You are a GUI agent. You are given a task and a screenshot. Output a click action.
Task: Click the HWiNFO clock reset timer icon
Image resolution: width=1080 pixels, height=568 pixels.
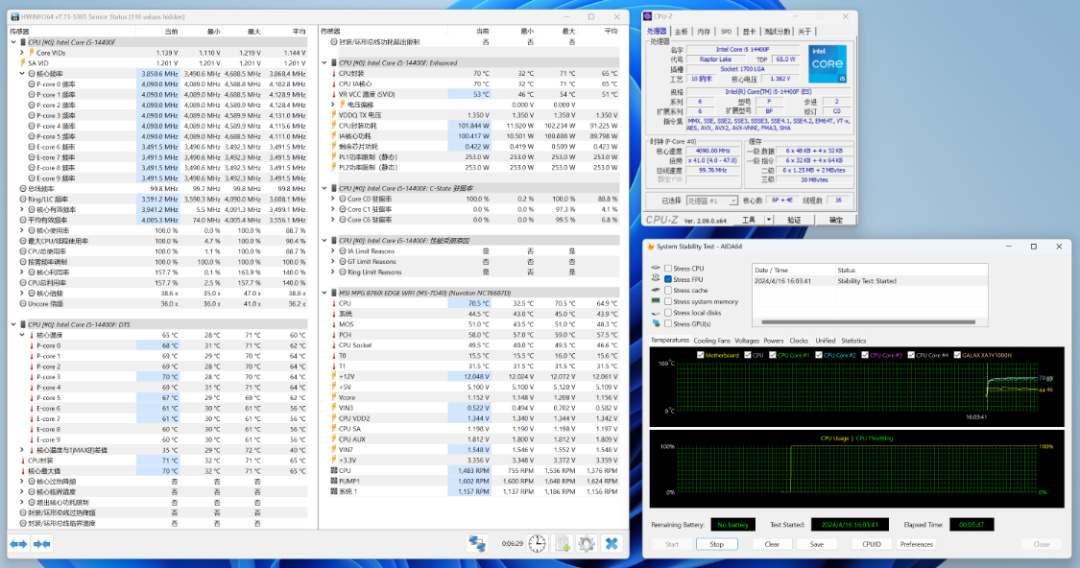click(x=537, y=543)
